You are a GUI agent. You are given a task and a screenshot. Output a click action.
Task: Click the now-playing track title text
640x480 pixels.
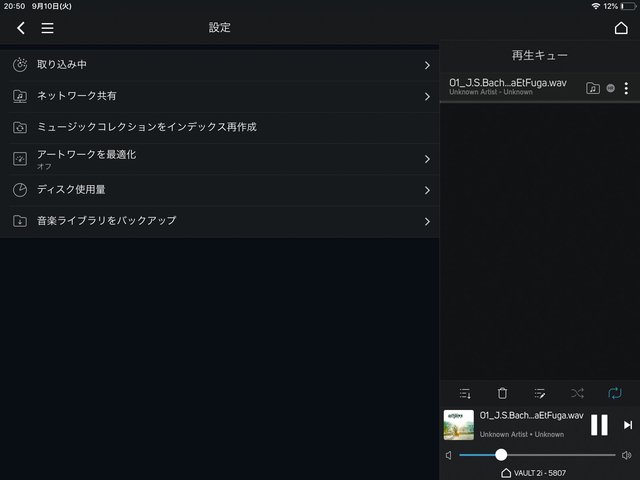(x=531, y=416)
